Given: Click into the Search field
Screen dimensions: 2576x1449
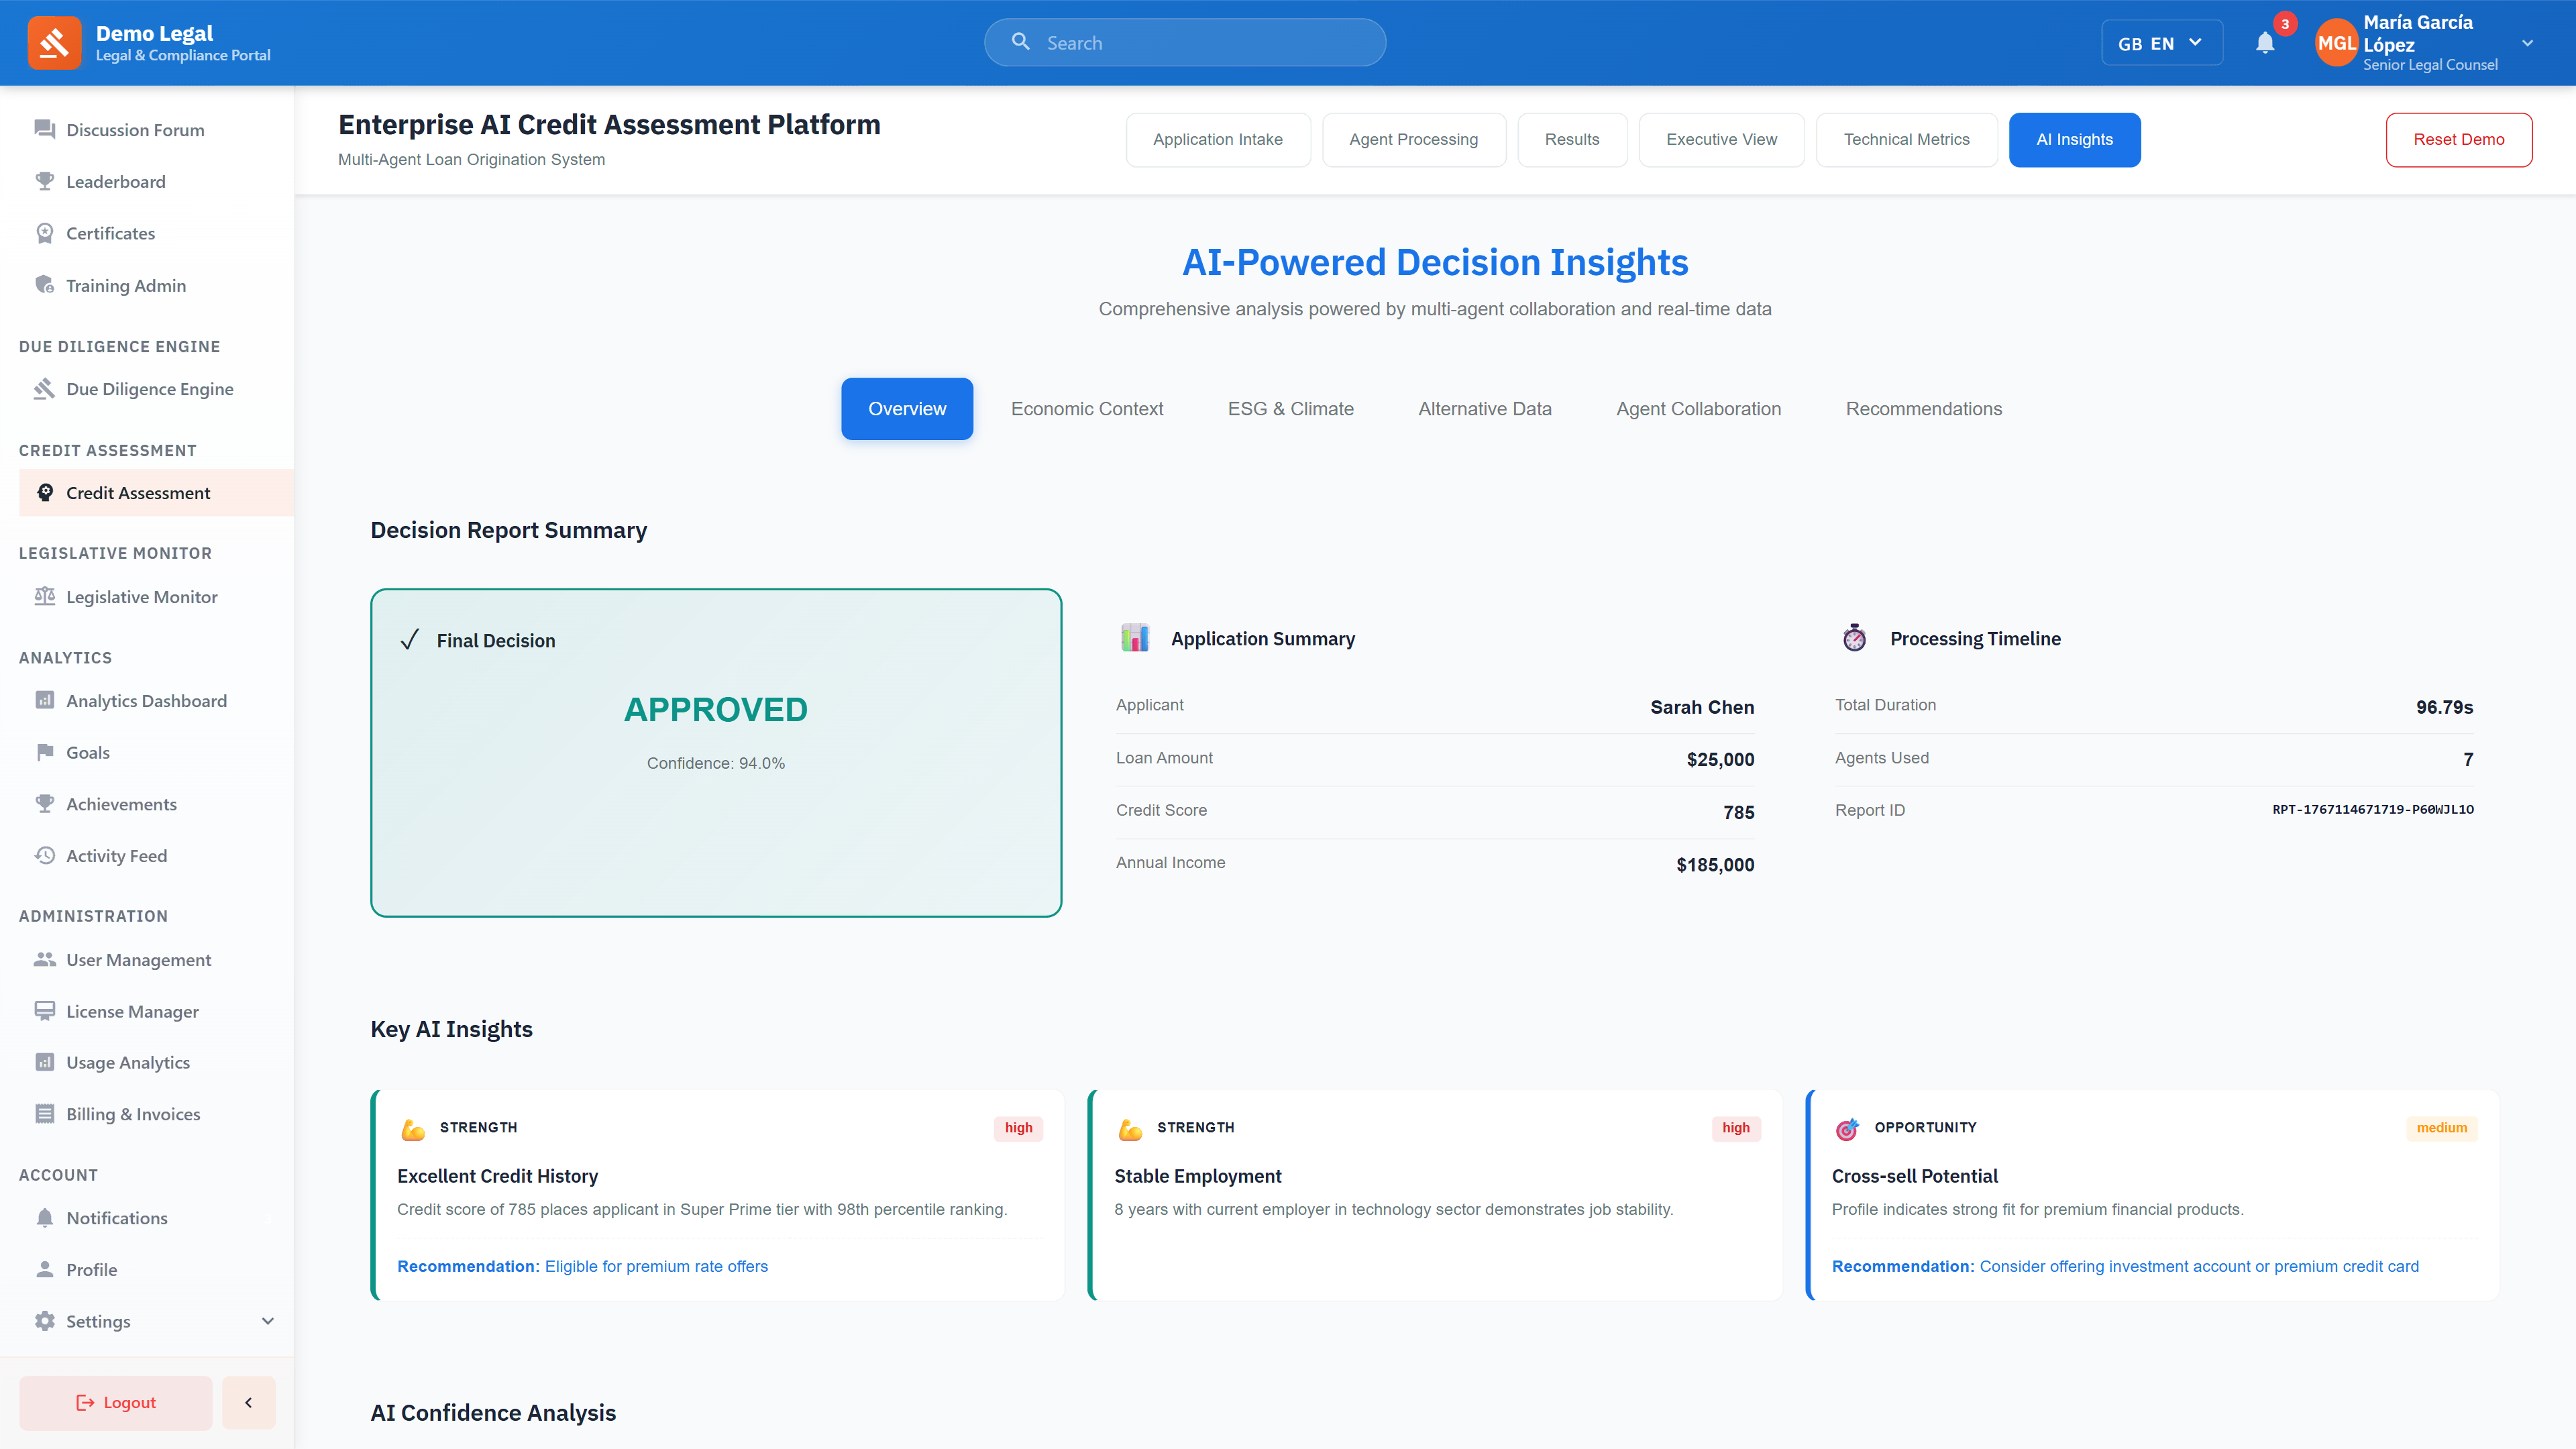Looking at the screenshot, I should pos(1184,42).
